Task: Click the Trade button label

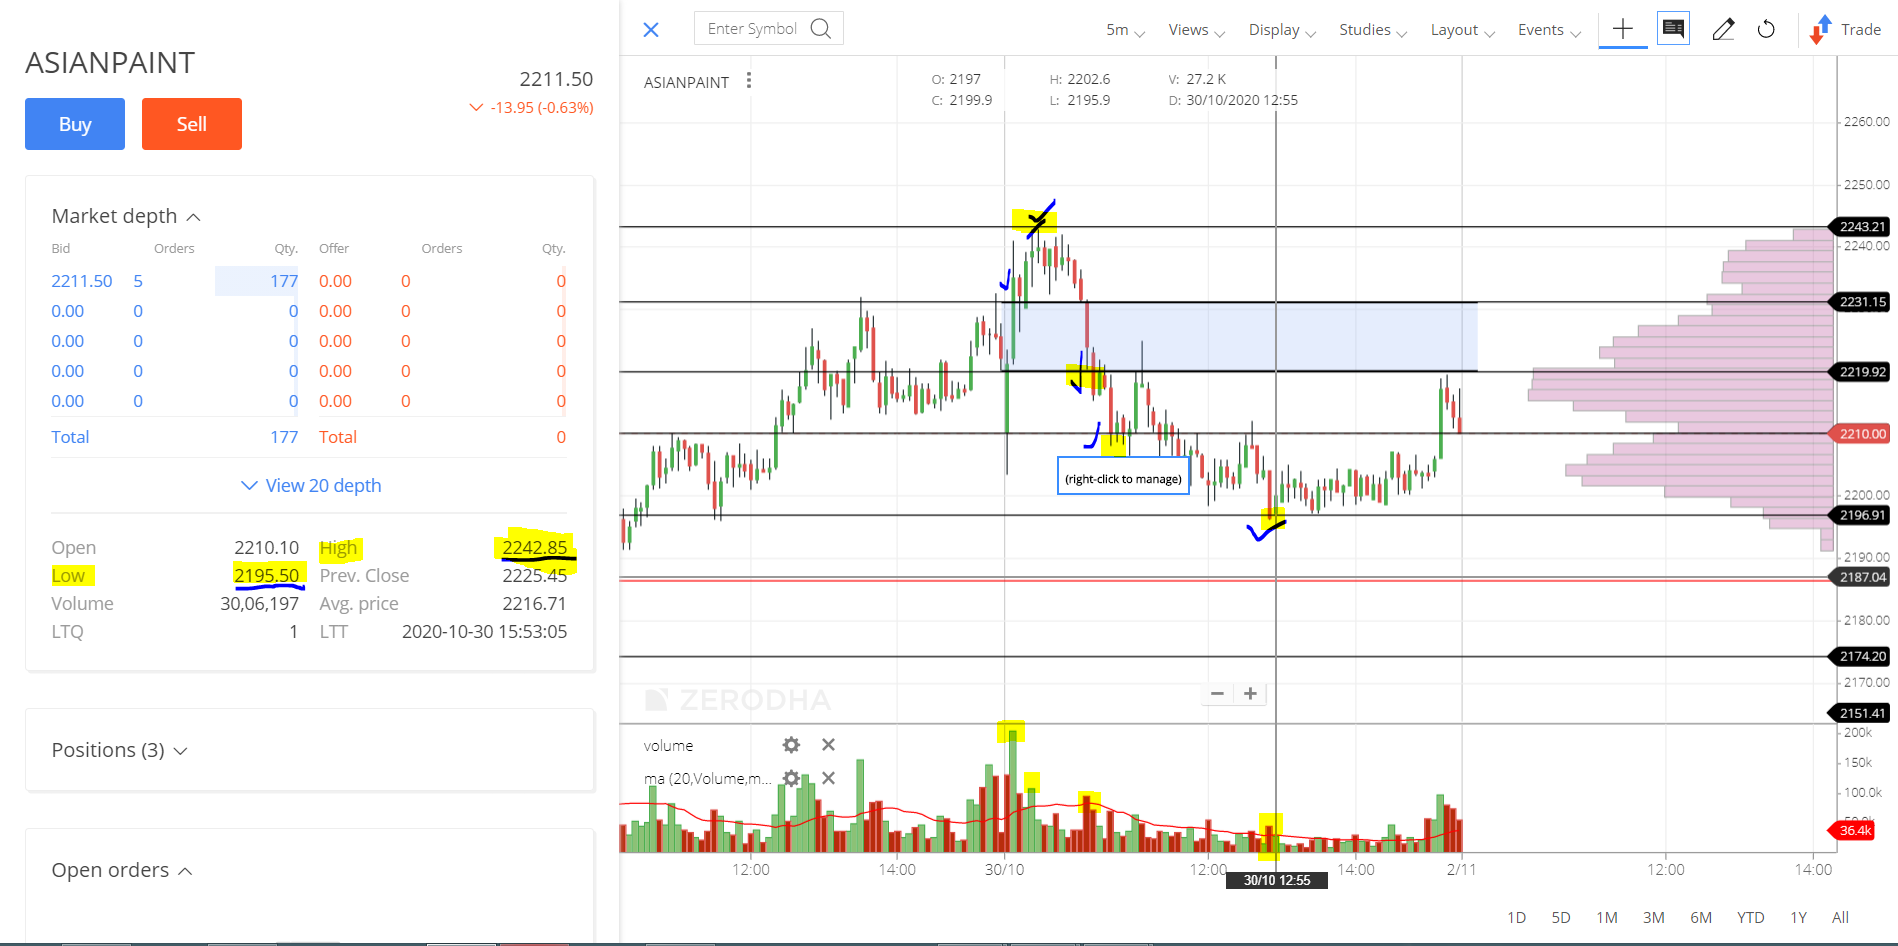Action: click(x=1861, y=30)
